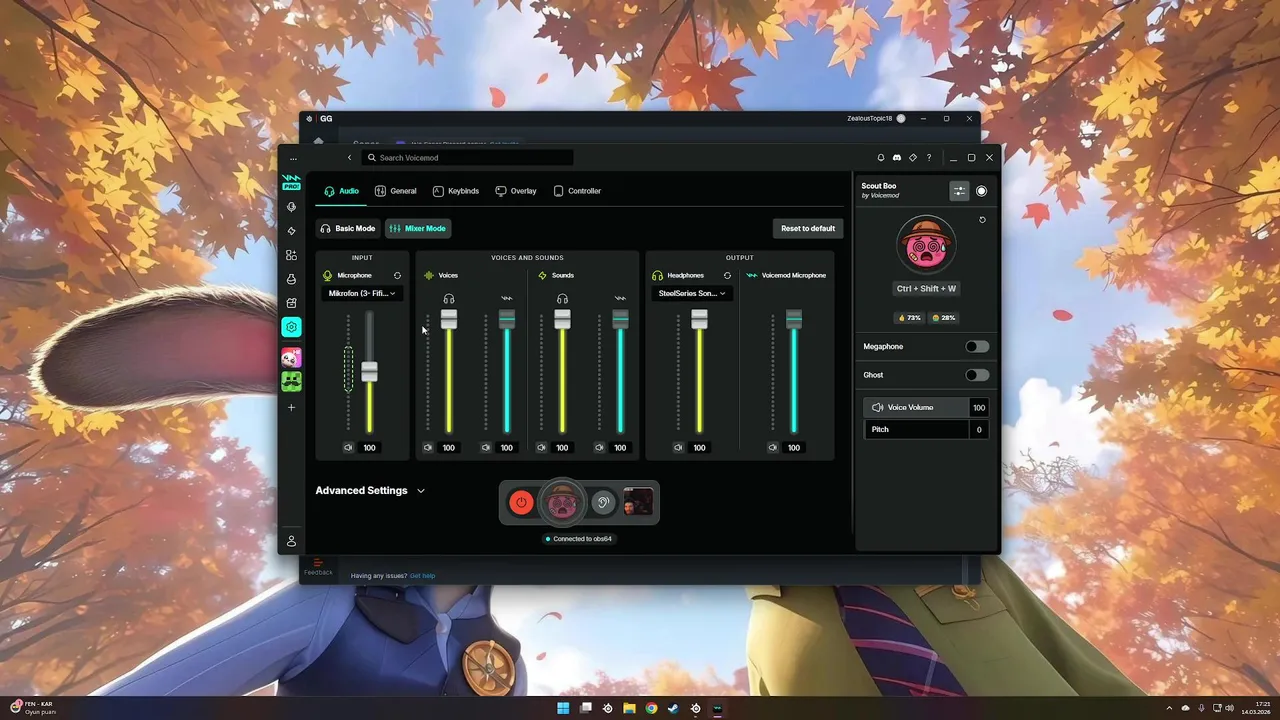Open Feedback in the GG window

[318, 568]
